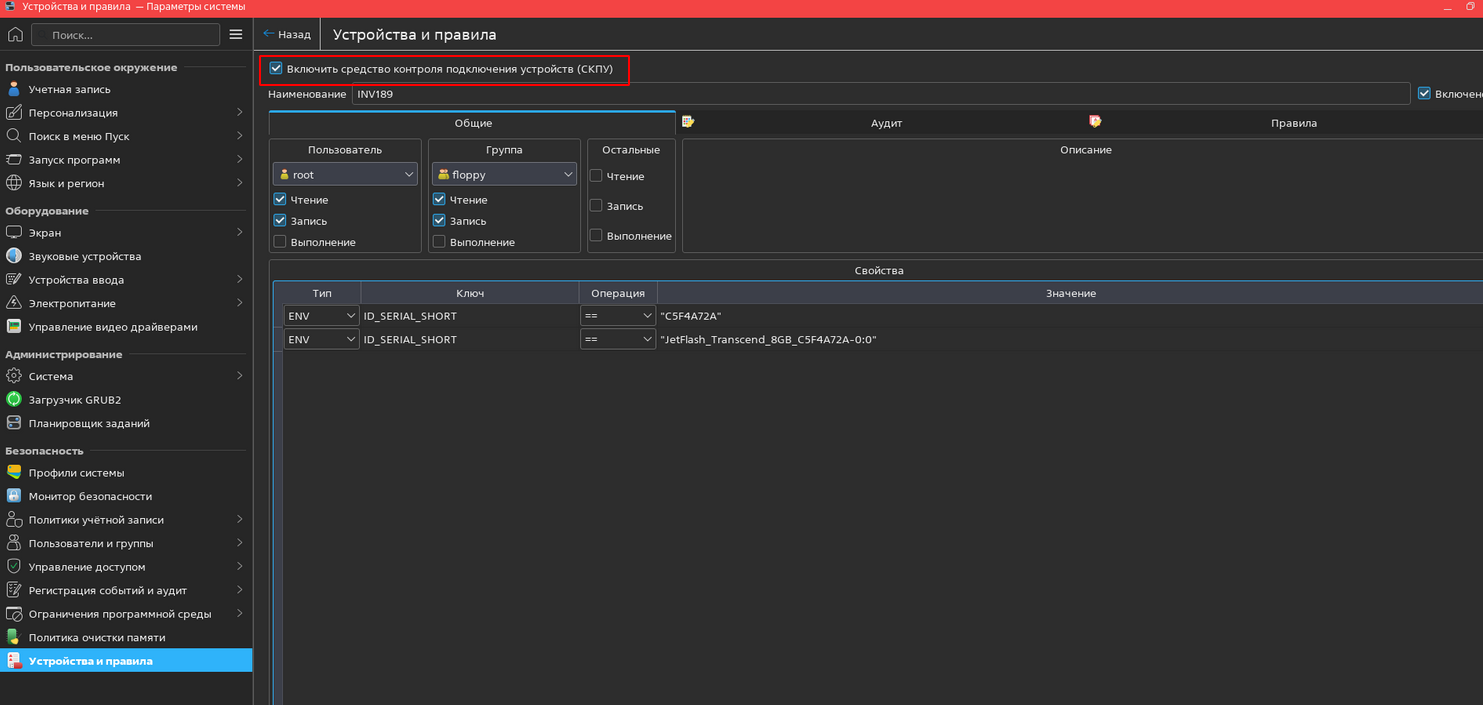Open the root user dropdown
Image resolution: width=1483 pixels, height=705 pixels.
(345, 174)
